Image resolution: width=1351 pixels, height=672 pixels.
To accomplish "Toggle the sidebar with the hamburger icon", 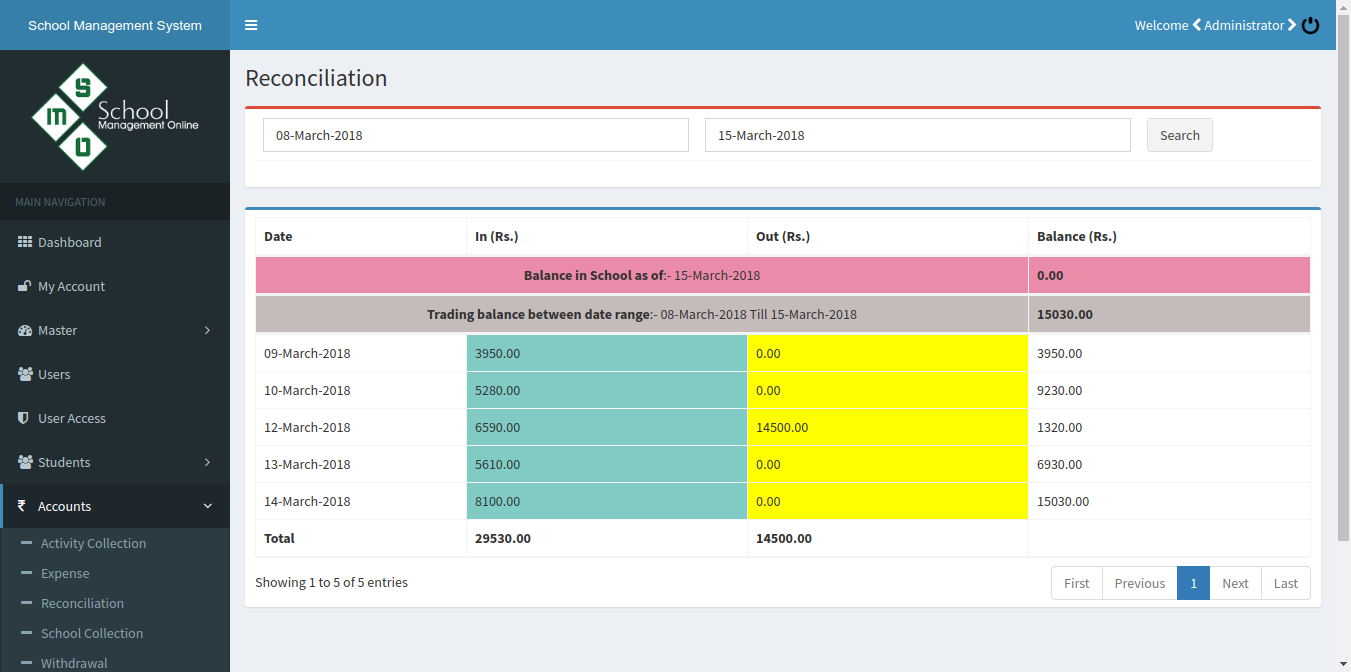I will [x=251, y=25].
